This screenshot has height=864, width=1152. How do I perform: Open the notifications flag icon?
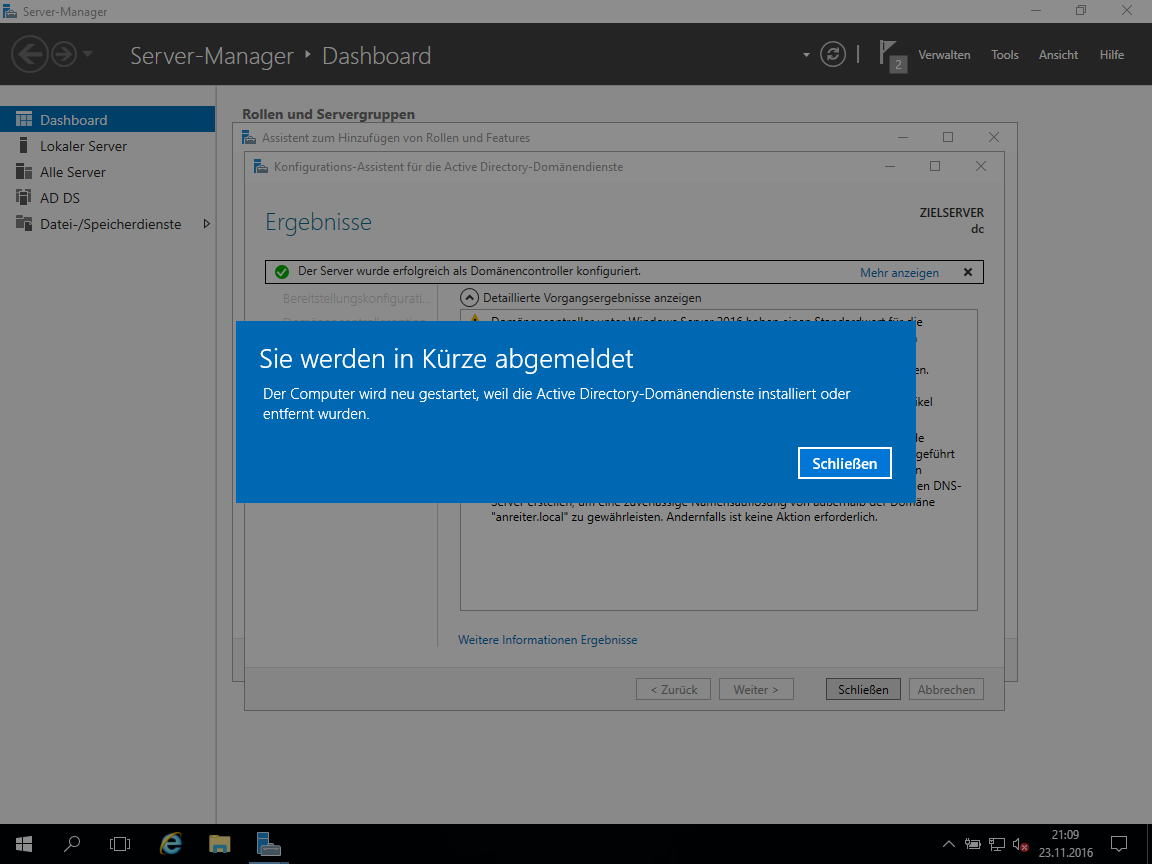[892, 56]
